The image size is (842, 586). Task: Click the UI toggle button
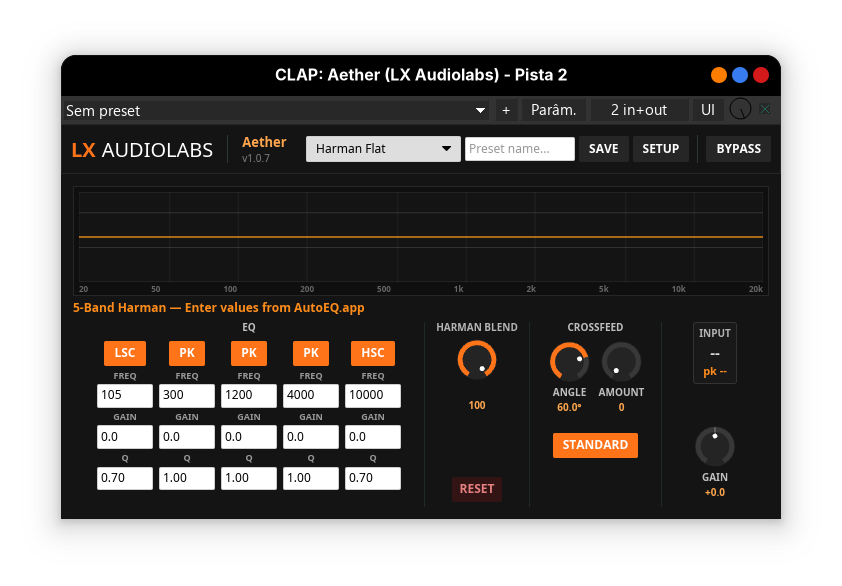[x=708, y=110]
